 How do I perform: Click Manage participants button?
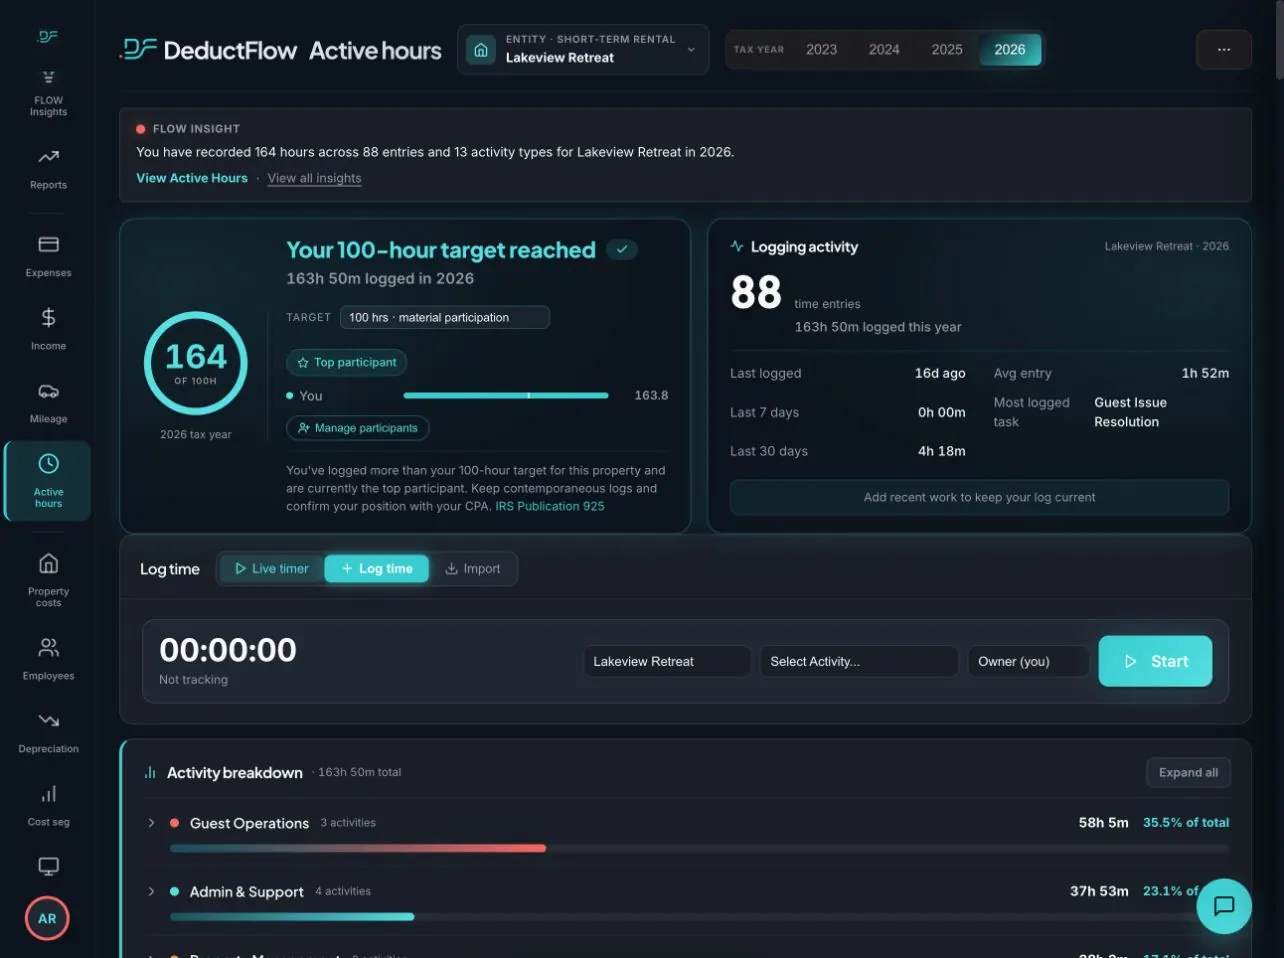358,428
